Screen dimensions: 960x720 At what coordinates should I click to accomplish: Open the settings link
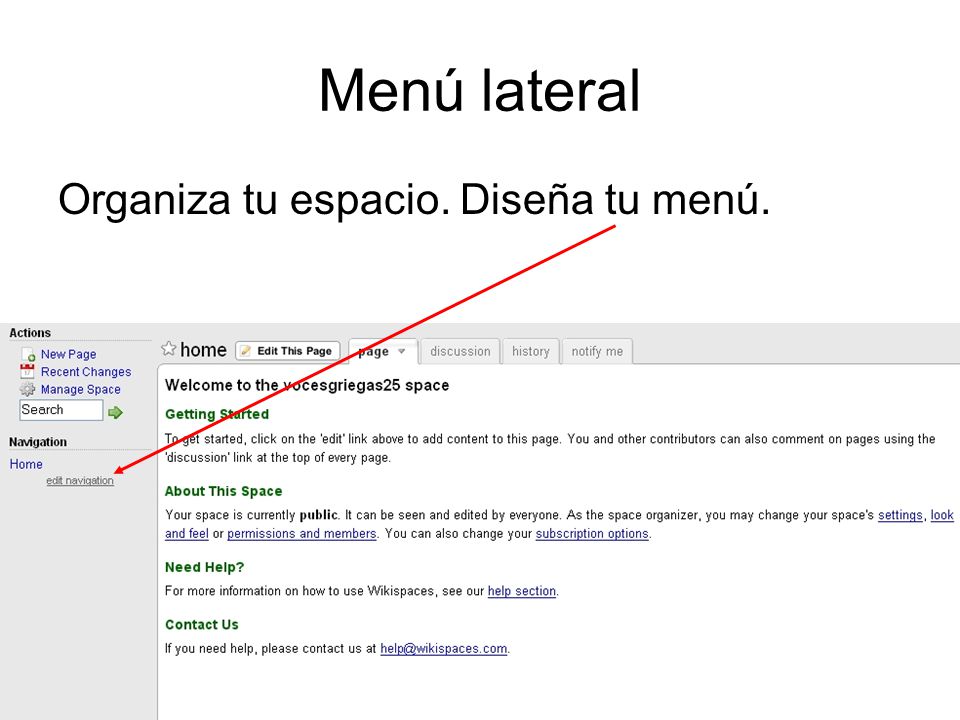click(x=900, y=515)
